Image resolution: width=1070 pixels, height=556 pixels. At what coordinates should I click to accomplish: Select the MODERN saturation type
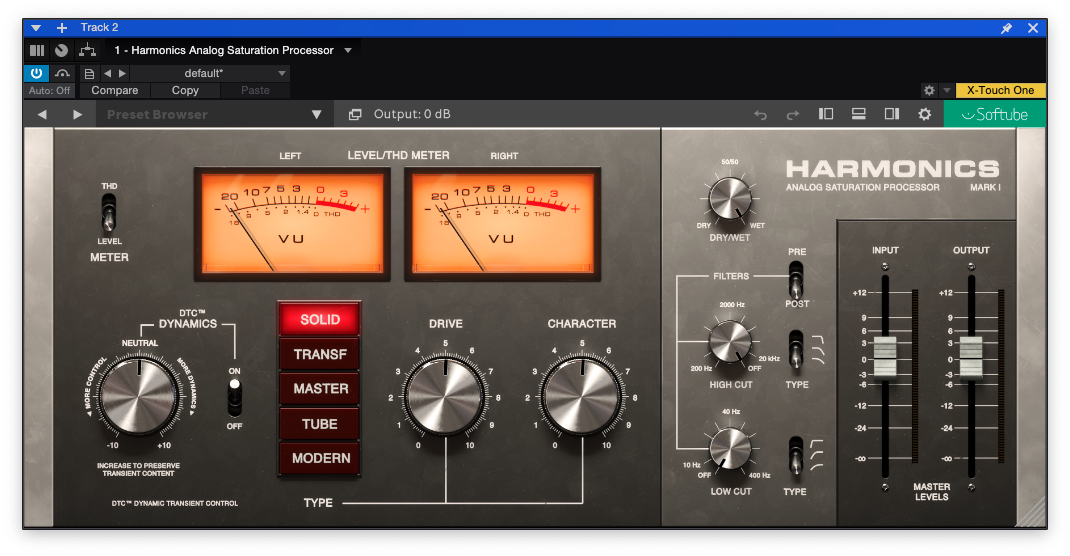click(319, 458)
